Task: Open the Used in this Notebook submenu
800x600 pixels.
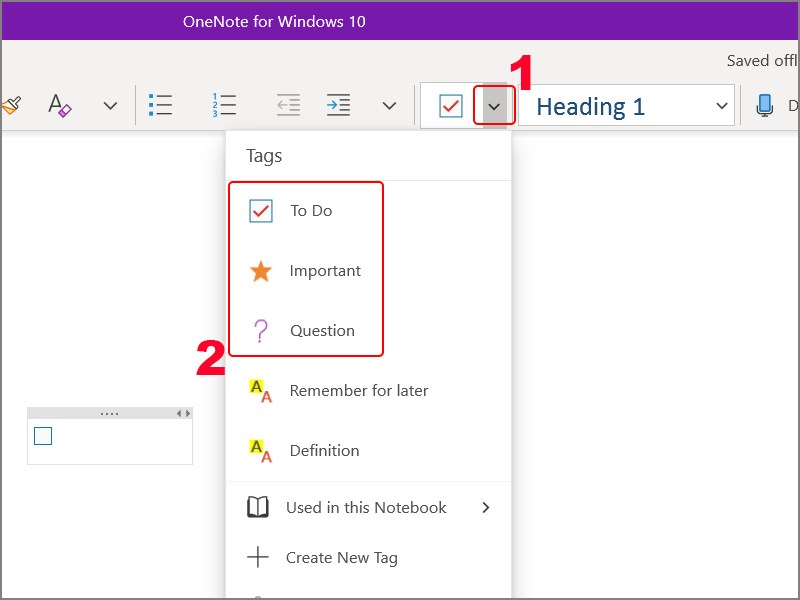Action: (368, 508)
